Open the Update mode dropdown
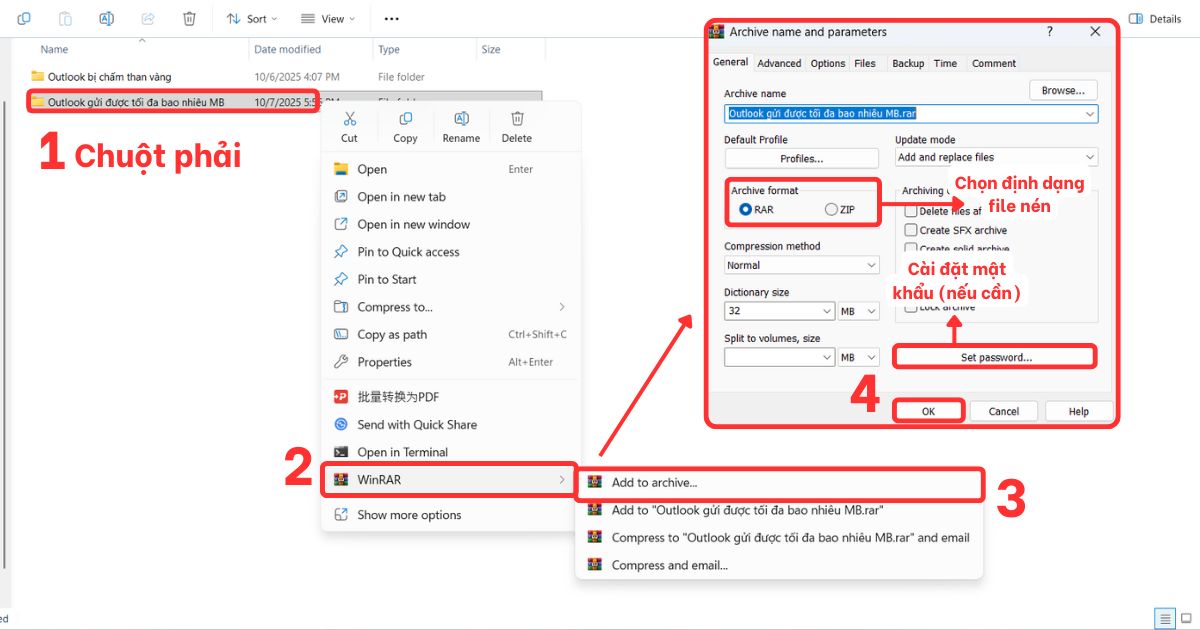 point(1089,157)
